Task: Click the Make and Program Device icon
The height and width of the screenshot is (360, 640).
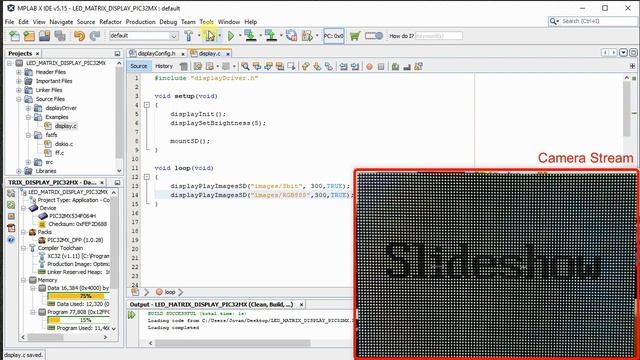Action: pyautogui.click(x=251, y=36)
